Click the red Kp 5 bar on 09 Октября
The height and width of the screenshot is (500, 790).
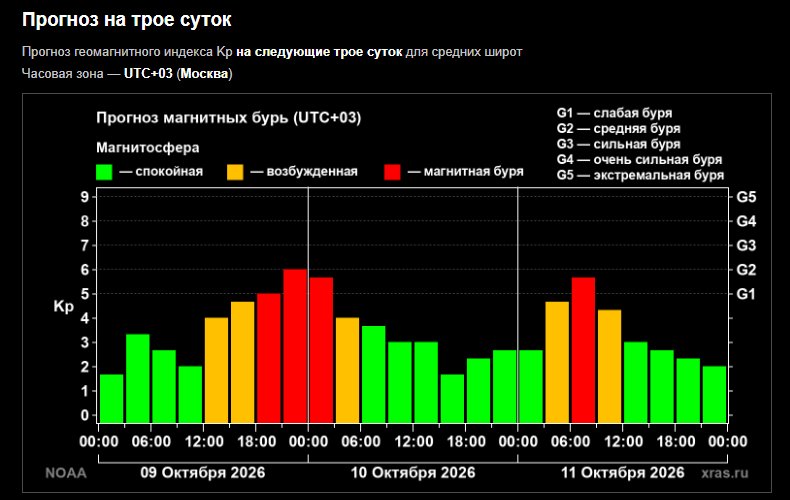point(269,358)
